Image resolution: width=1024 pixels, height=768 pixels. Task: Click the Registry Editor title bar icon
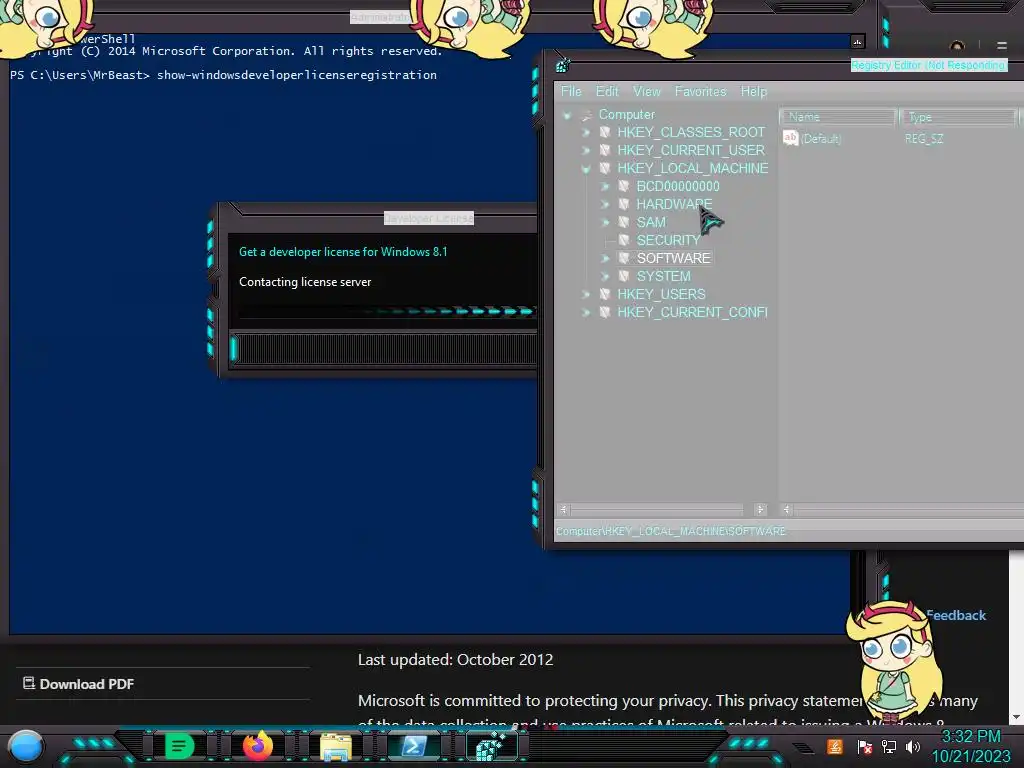[x=562, y=65]
